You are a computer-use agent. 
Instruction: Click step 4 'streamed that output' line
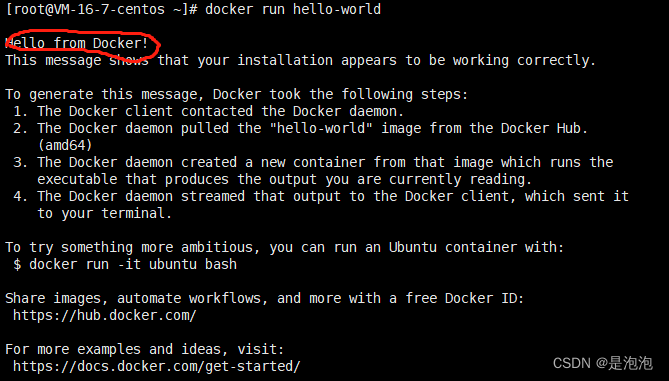click(321, 197)
